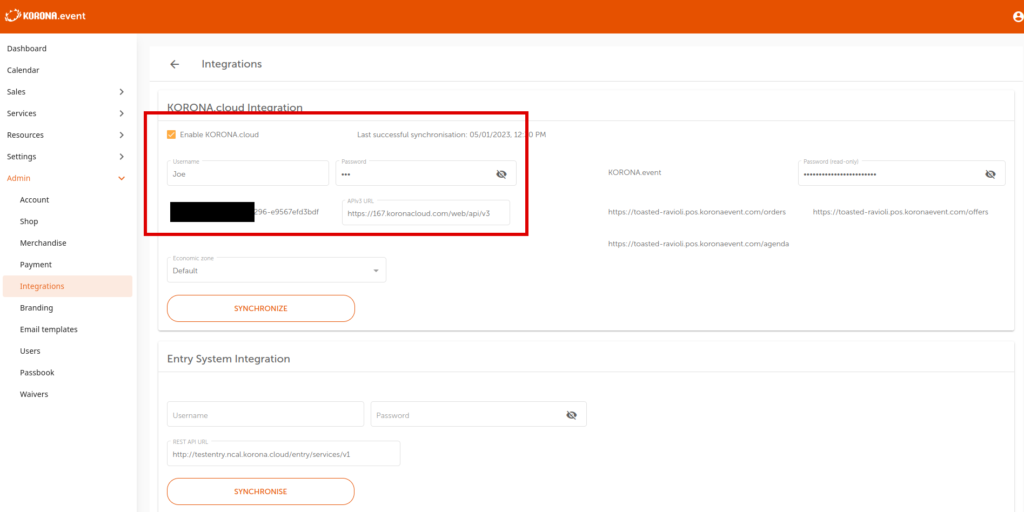Open Merchandise under Admin
Viewport: 1024px width, 512px height.
pos(43,243)
